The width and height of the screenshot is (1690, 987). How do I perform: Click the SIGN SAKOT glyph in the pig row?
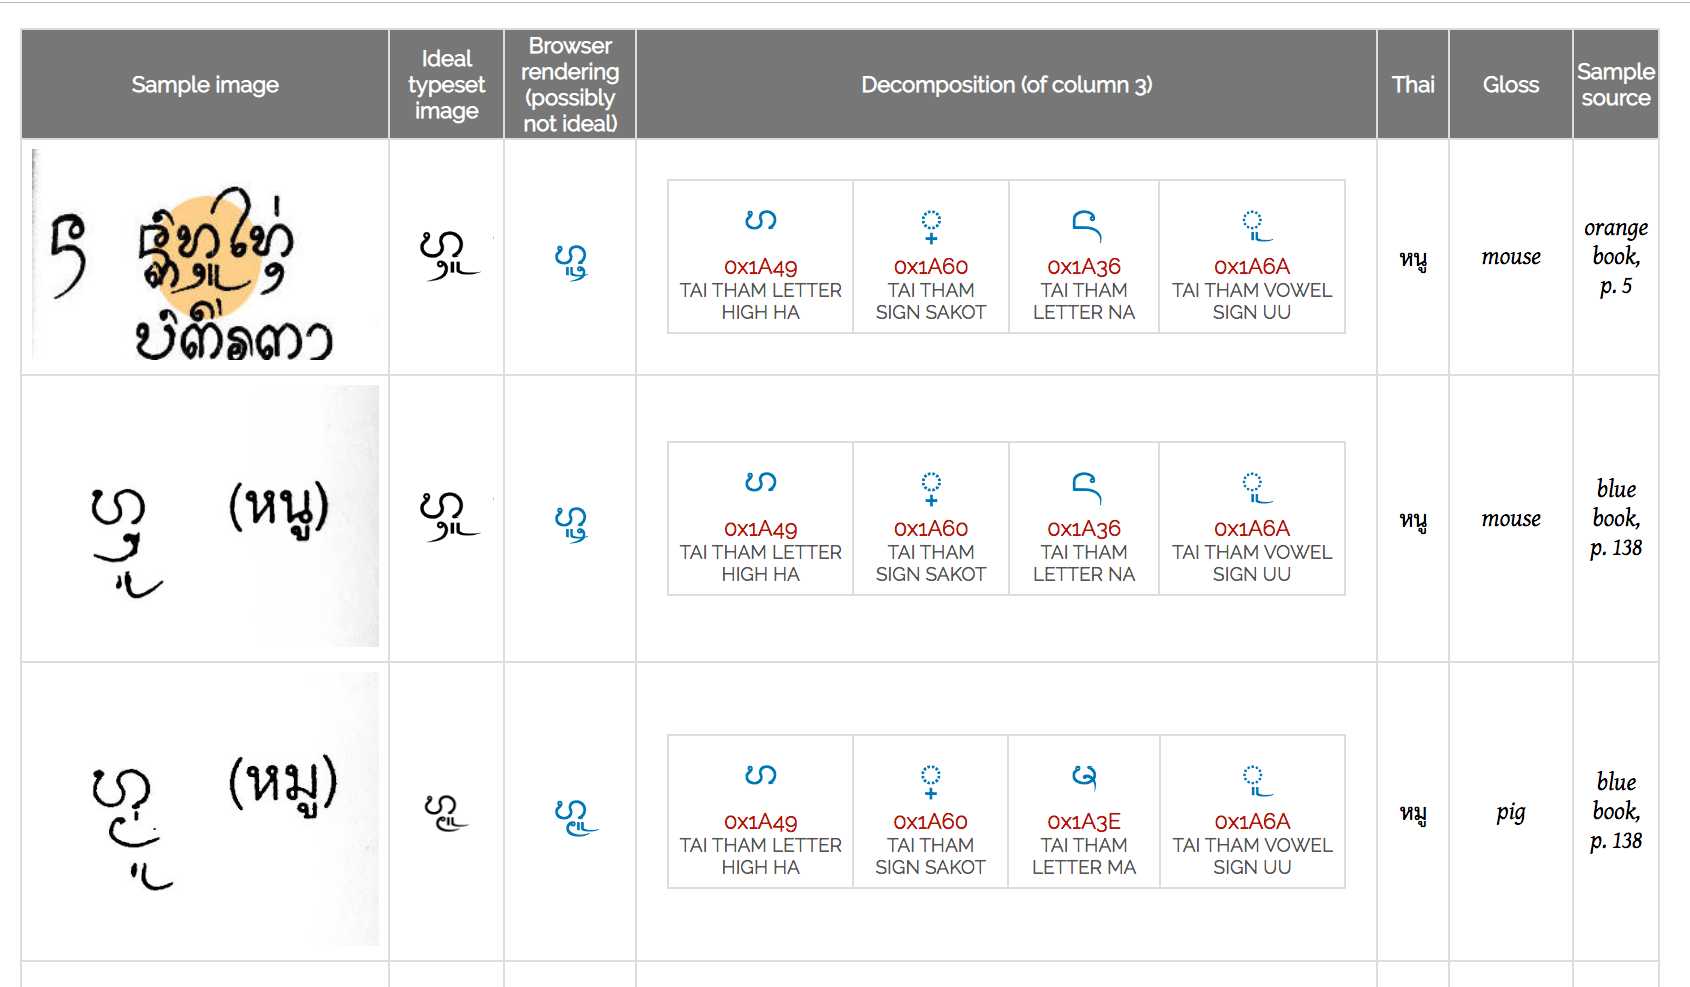930,779
